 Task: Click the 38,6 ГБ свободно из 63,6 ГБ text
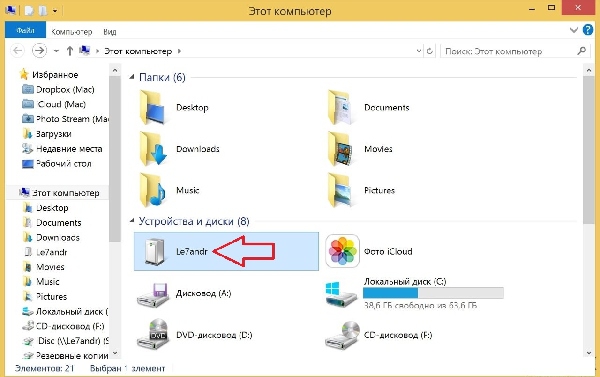(x=420, y=305)
